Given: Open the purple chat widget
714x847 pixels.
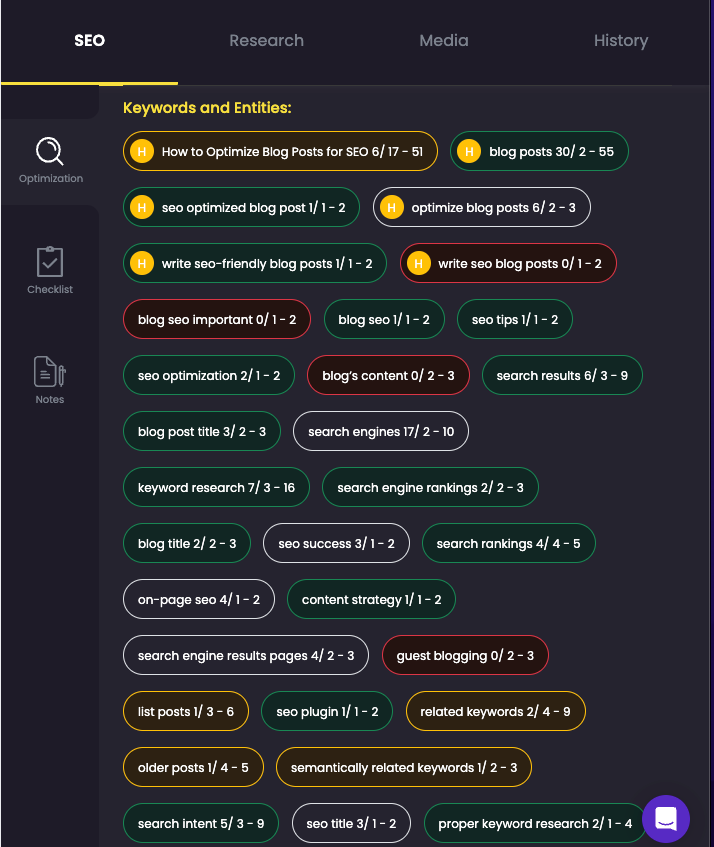Looking at the screenshot, I should coord(665,818).
